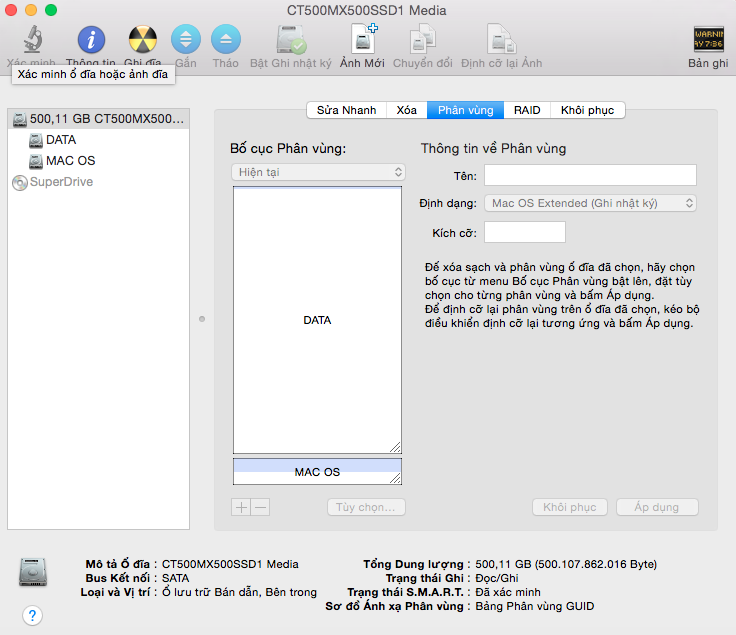Click the Tùy chọn… button

[366, 507]
